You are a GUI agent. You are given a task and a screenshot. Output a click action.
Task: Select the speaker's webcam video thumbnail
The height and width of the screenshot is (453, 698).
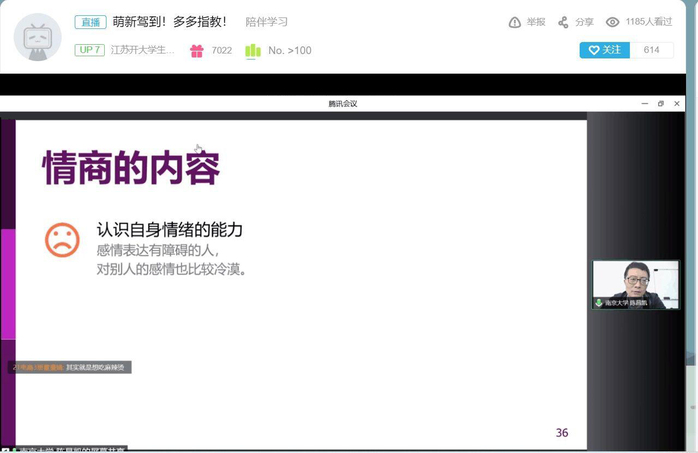point(635,284)
